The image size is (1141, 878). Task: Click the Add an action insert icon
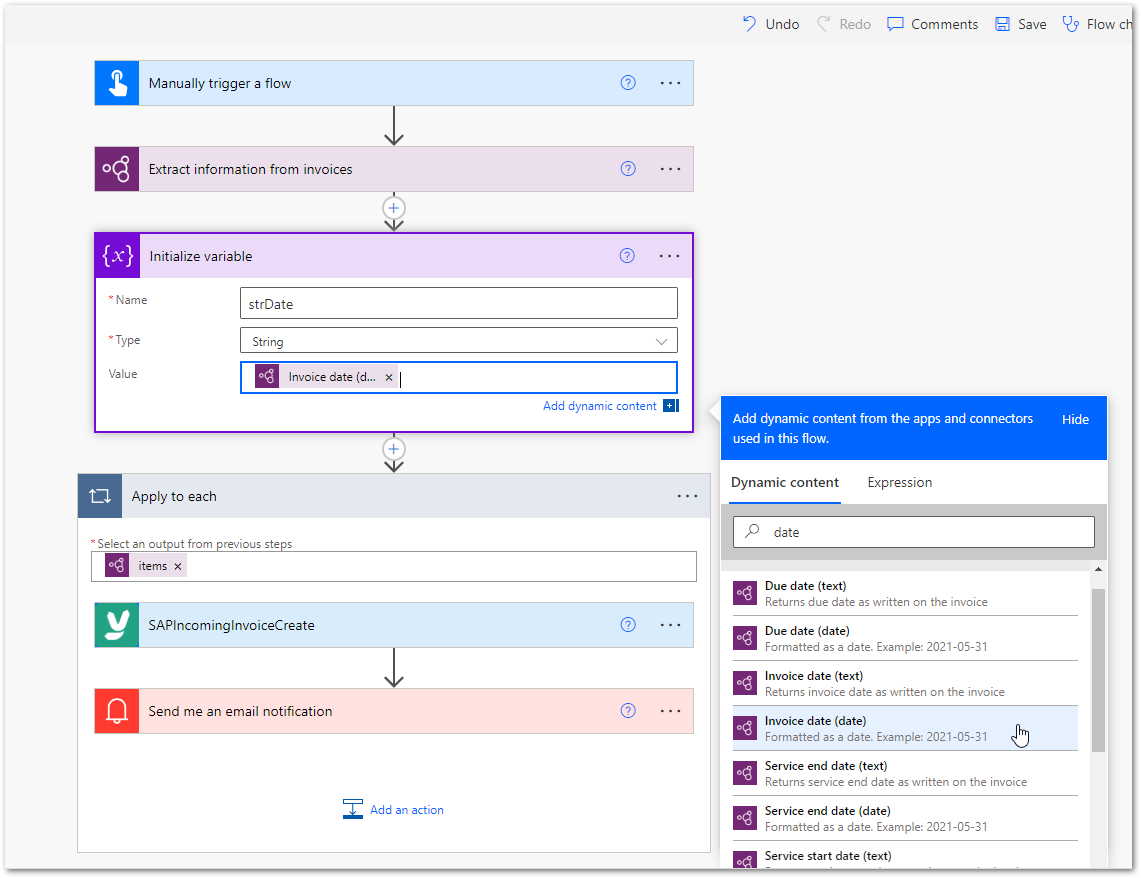tap(353, 810)
